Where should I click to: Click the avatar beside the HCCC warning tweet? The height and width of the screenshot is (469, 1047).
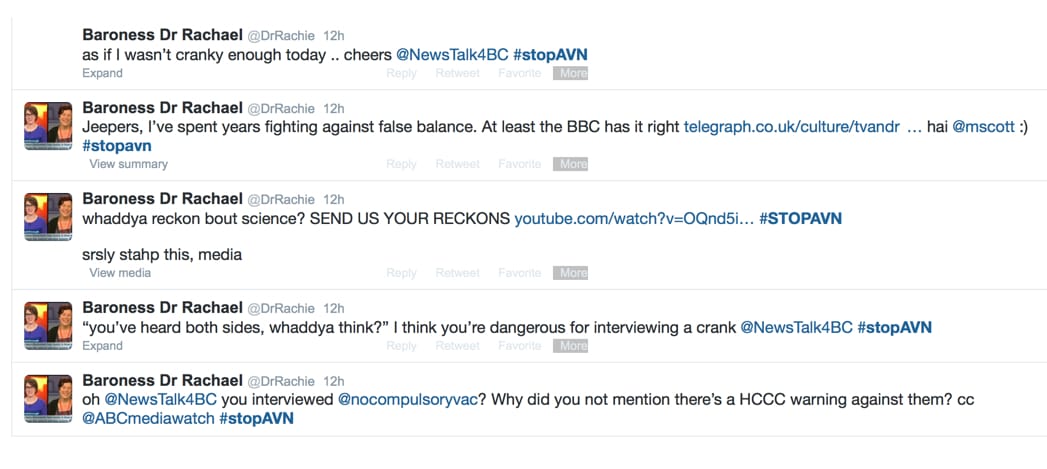pos(48,399)
